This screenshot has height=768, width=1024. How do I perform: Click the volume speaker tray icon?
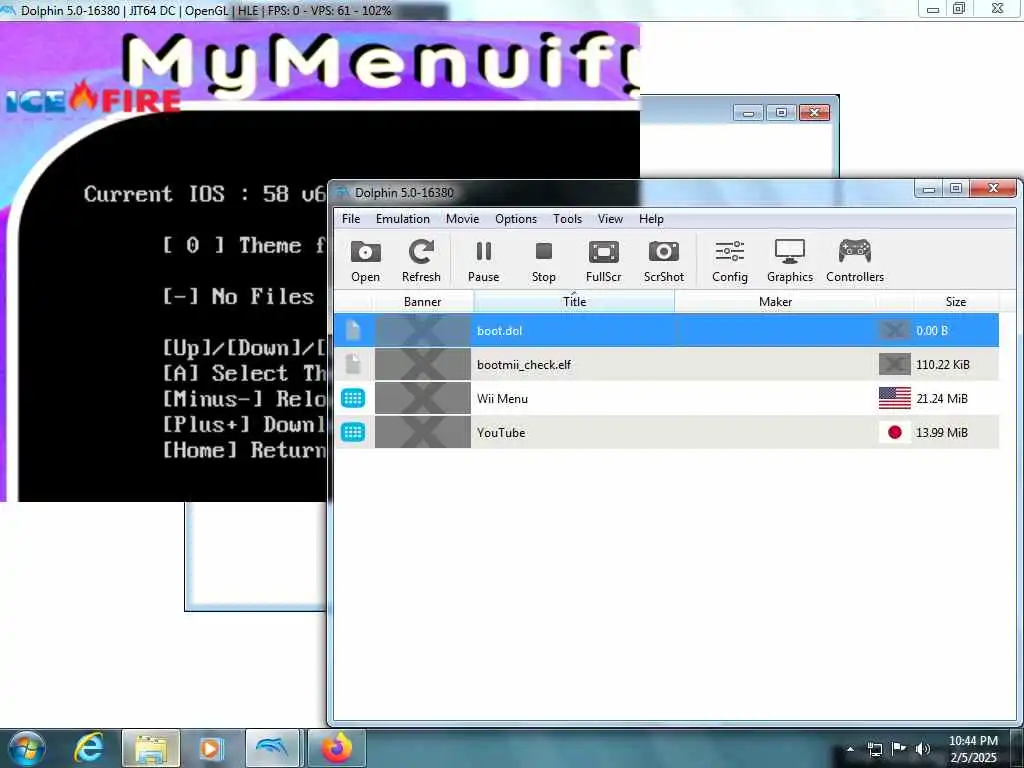click(922, 749)
